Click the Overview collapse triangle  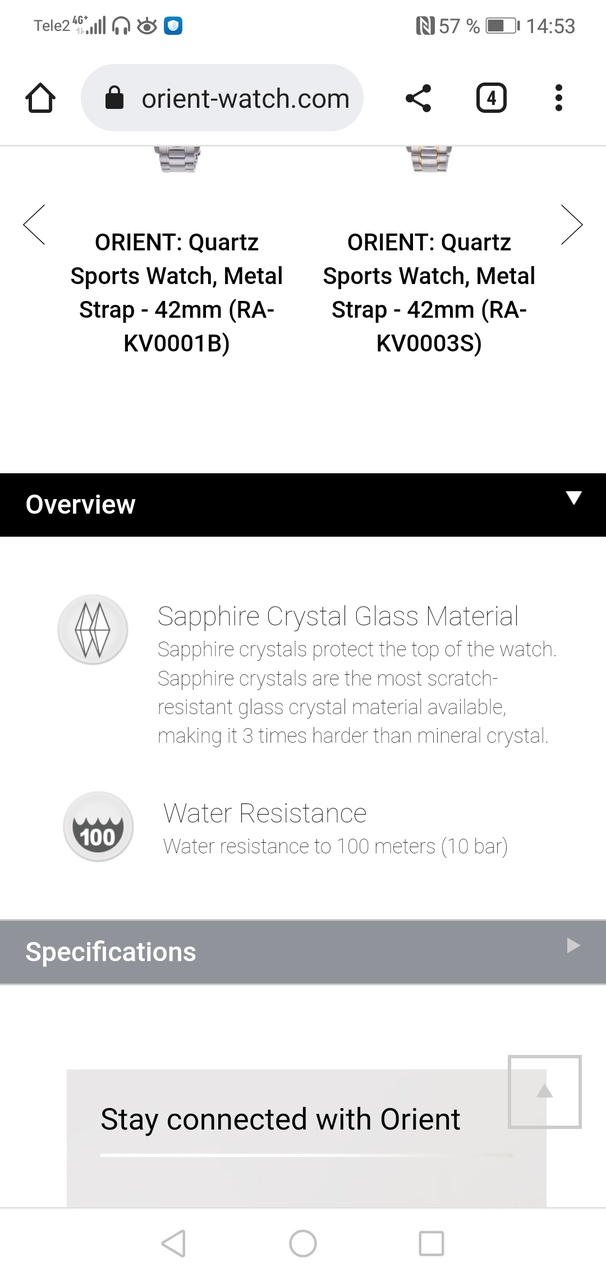click(x=573, y=498)
